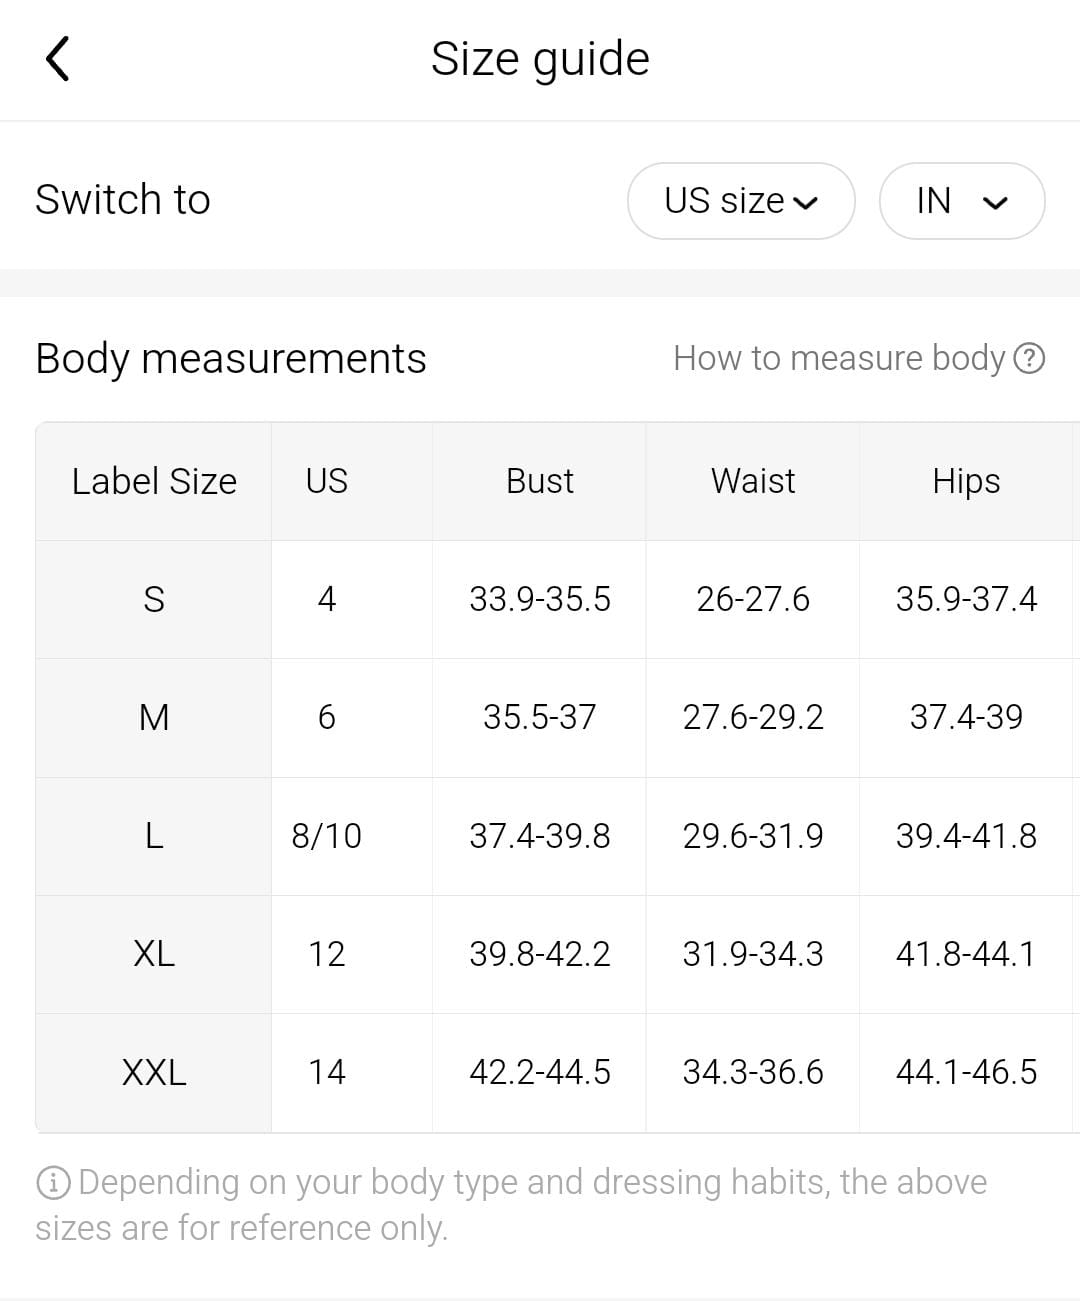The height and width of the screenshot is (1301, 1080).
Task: Click the Size guide title
Action: coord(540,58)
